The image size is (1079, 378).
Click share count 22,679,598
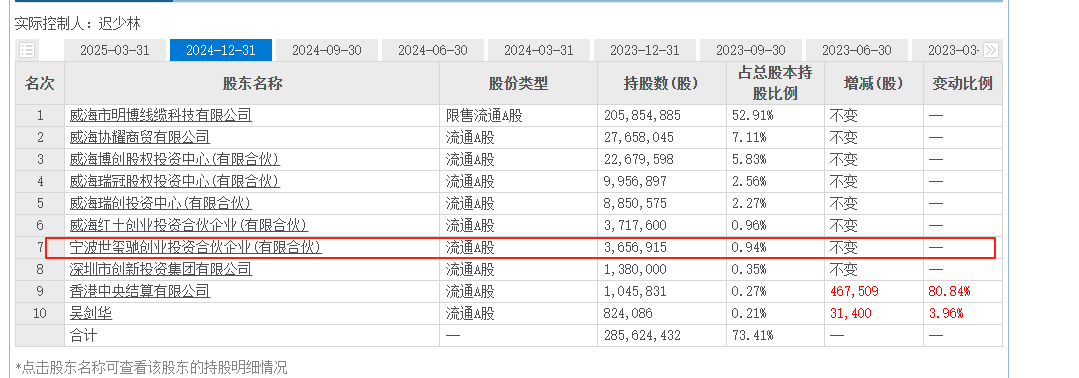(x=639, y=160)
